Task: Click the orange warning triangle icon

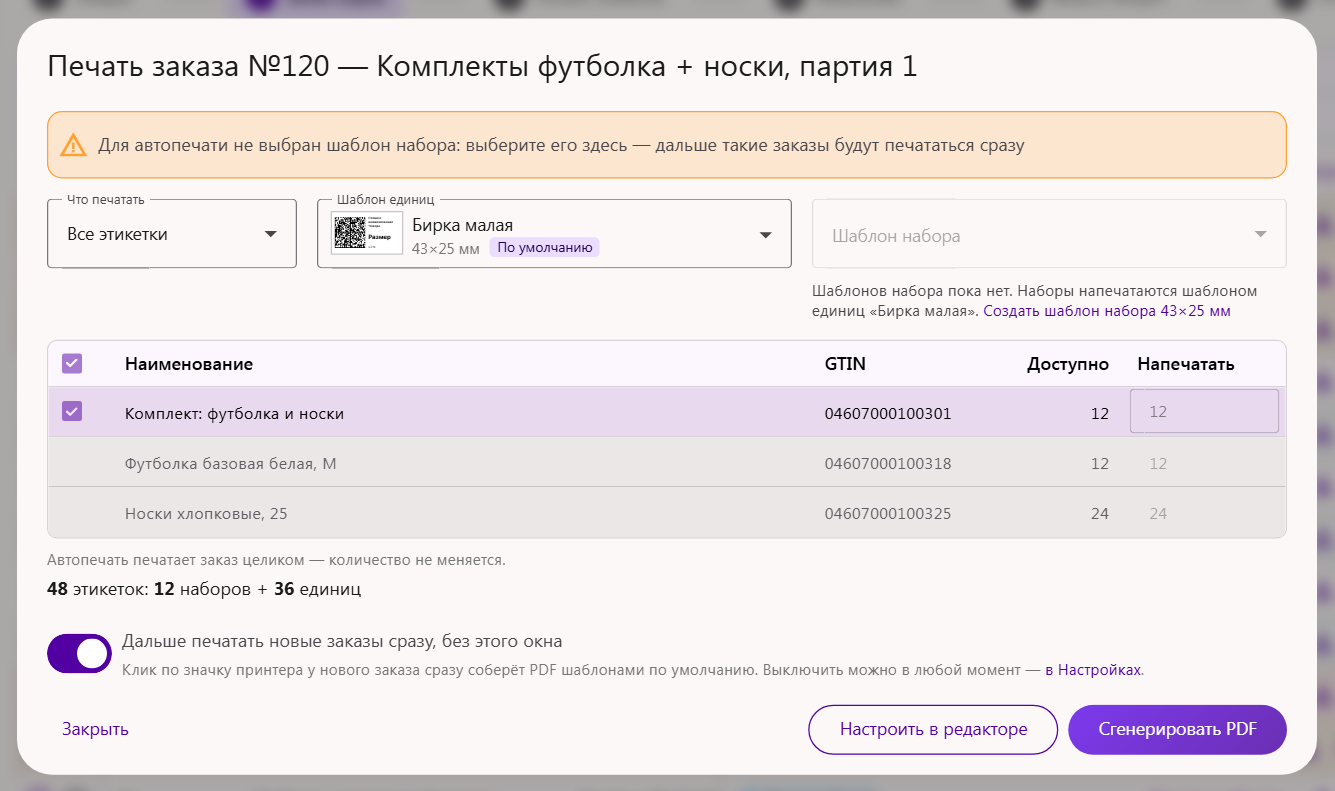Action: tap(73, 145)
